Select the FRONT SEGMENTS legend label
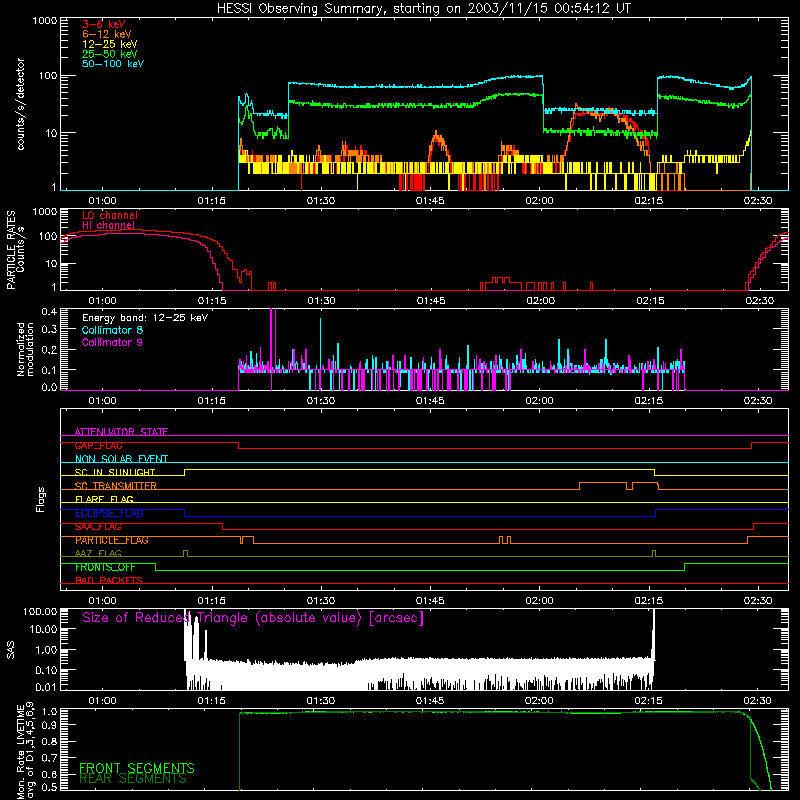This screenshot has height=800, width=800. pyautogui.click(x=137, y=768)
